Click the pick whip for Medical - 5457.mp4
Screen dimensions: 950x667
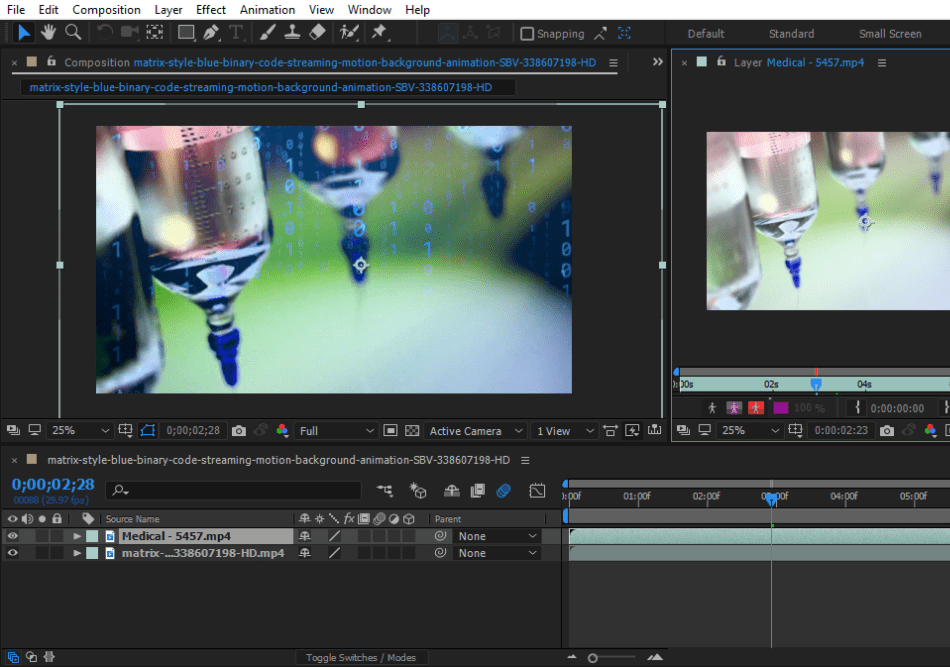click(440, 536)
